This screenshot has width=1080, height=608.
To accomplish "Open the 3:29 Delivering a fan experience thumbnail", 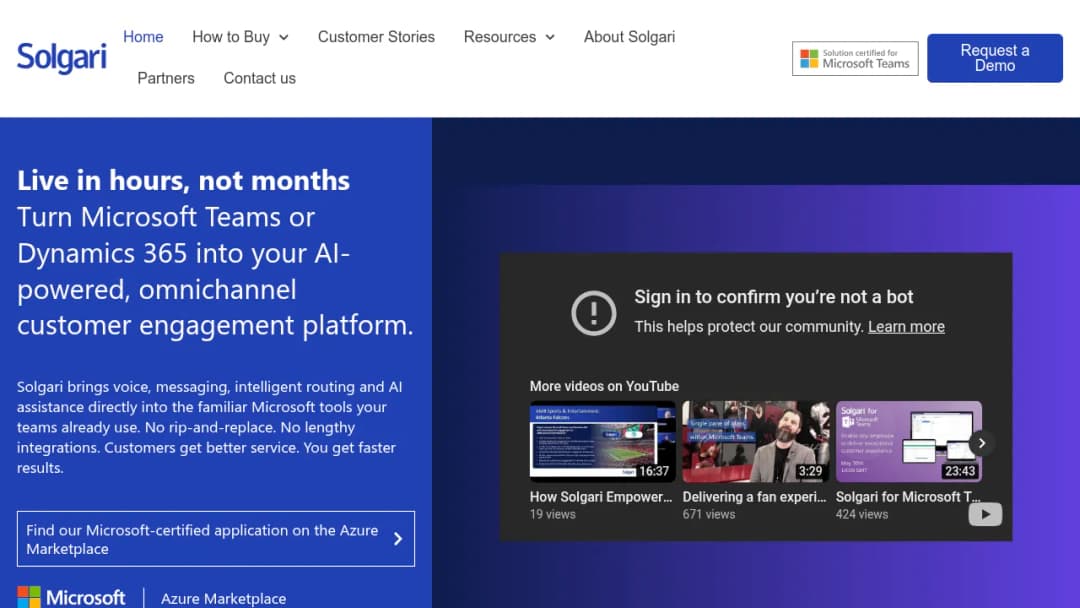I will [x=756, y=441].
